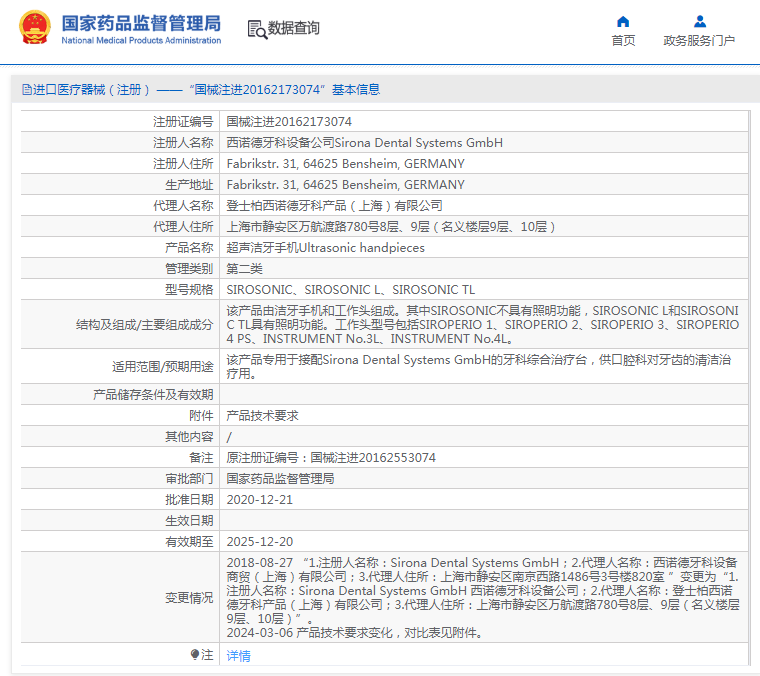Open the 数据查询 search icon
Image resolution: width=760 pixels, height=676 pixels.
pyautogui.click(x=257, y=29)
